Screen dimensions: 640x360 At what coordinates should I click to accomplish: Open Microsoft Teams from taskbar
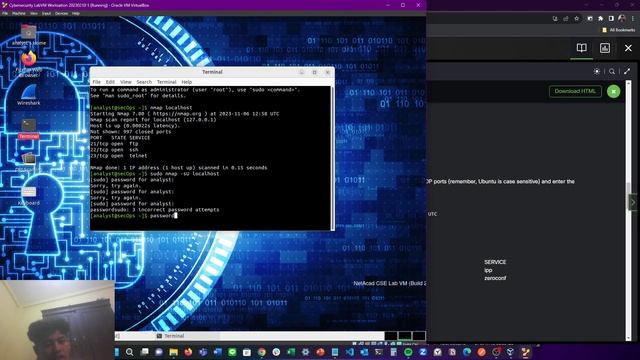coord(203,352)
